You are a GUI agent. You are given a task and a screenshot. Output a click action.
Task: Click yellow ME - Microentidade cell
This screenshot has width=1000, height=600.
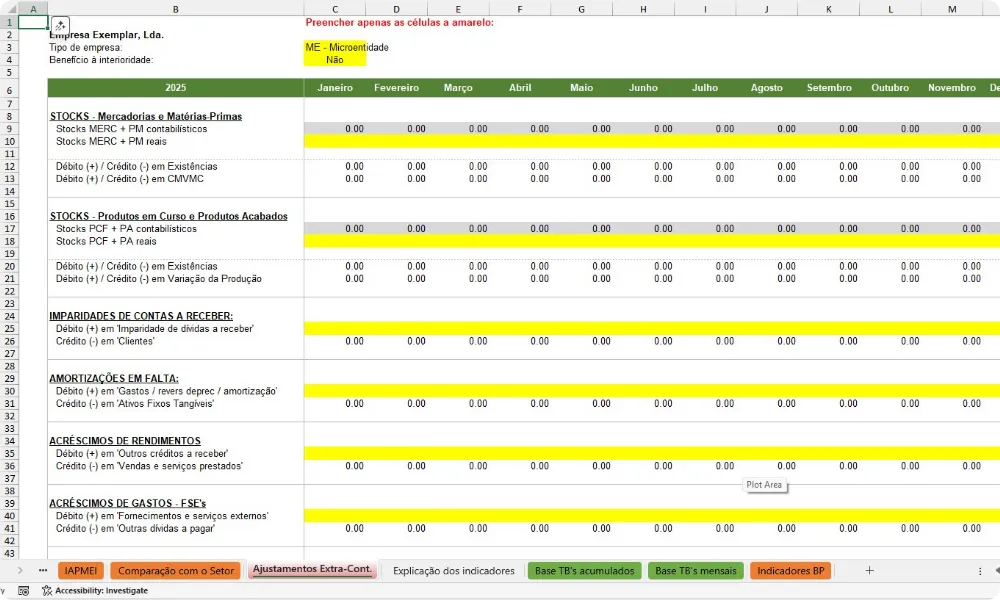[x=335, y=47]
